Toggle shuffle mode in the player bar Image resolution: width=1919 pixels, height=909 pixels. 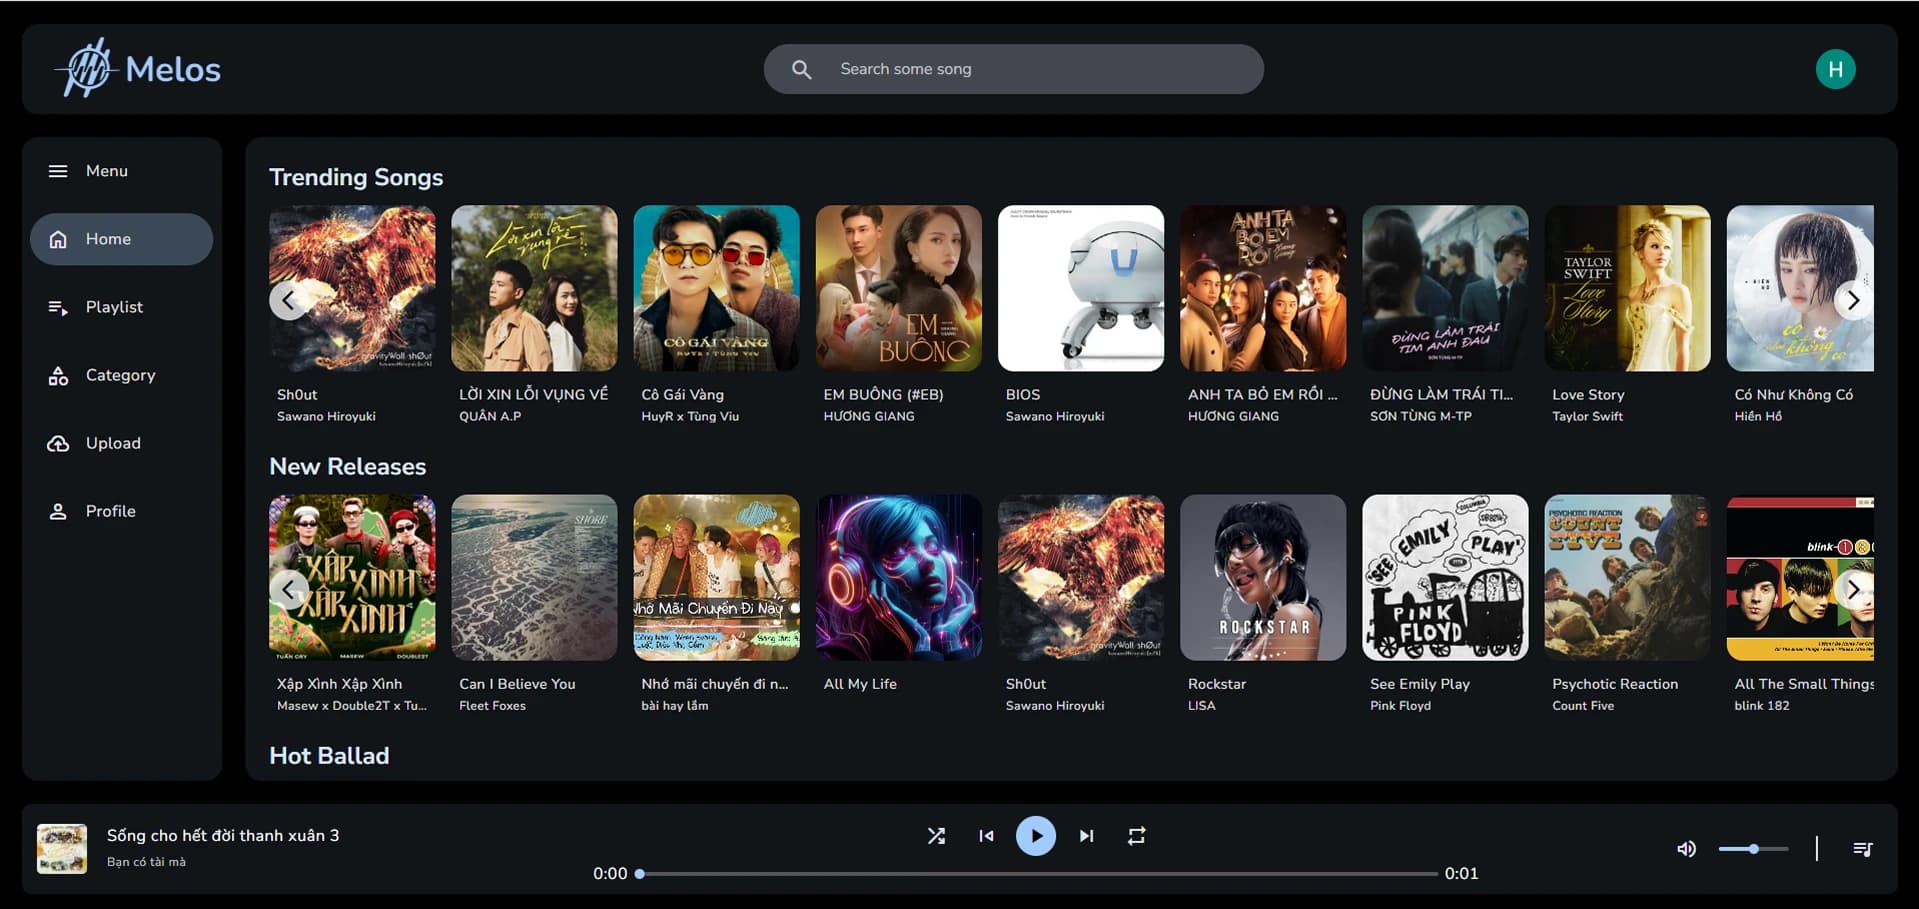(936, 836)
